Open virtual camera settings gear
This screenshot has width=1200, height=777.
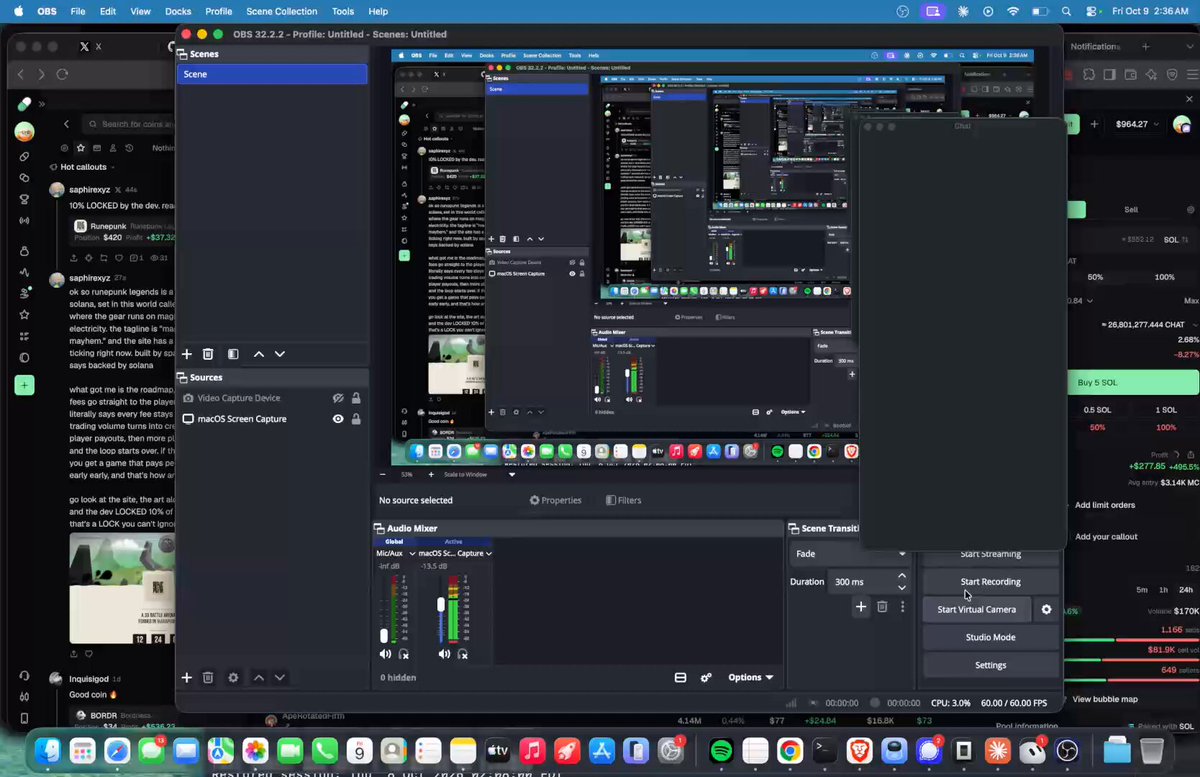(x=1047, y=609)
